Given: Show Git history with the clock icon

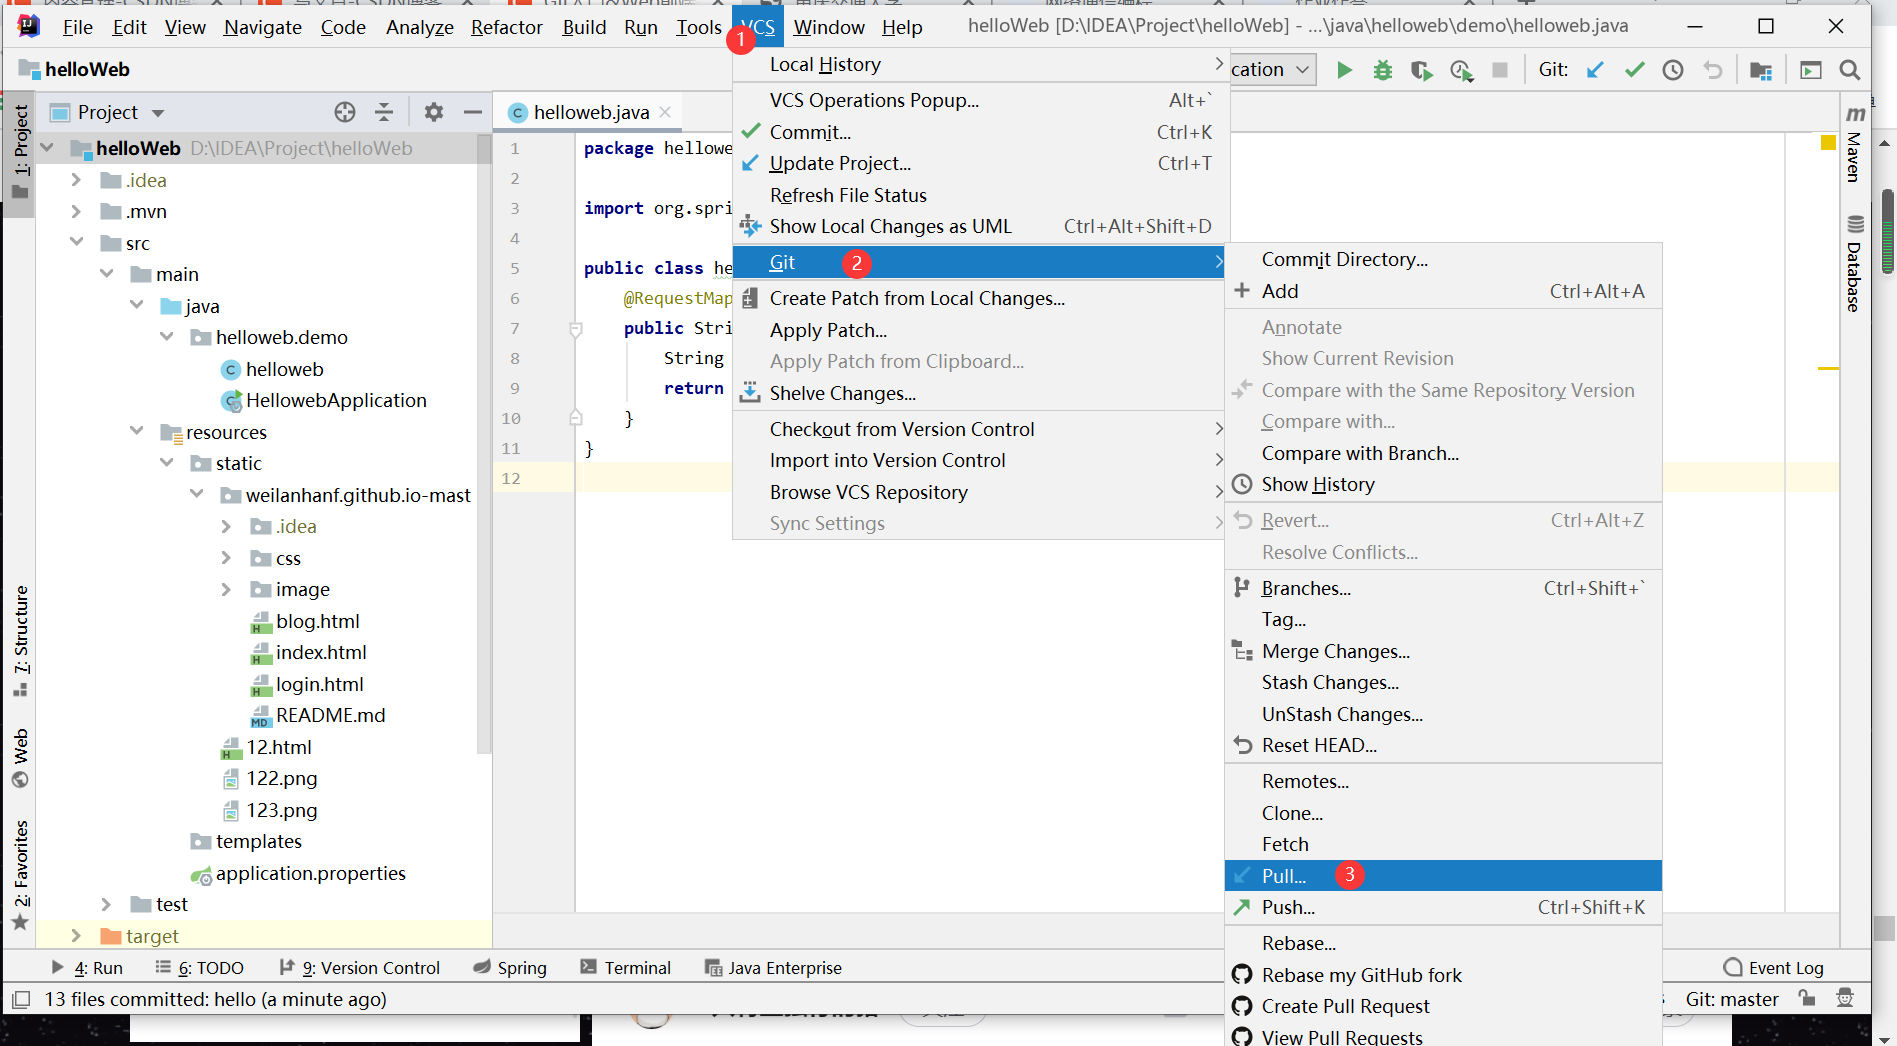Looking at the screenshot, I should click(x=1673, y=70).
